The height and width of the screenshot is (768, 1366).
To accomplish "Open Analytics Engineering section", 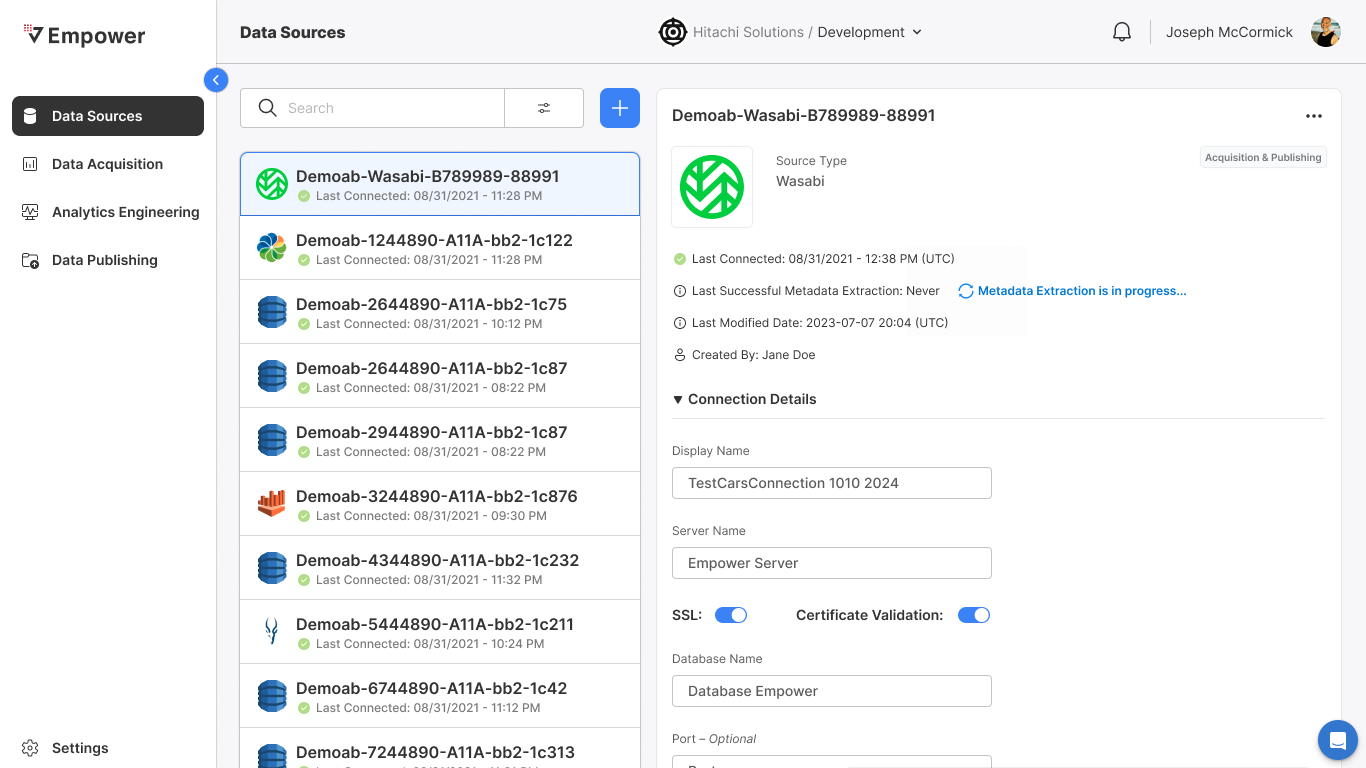I will coord(108,212).
